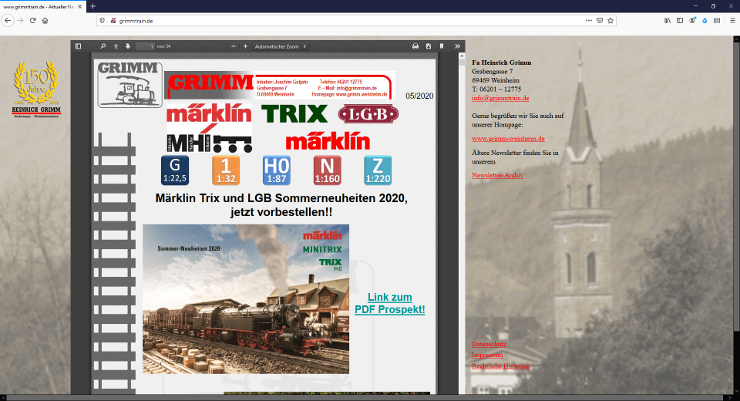Go to previous PDF page arrow
The image size is (740, 401).
pyautogui.click(x=116, y=46)
